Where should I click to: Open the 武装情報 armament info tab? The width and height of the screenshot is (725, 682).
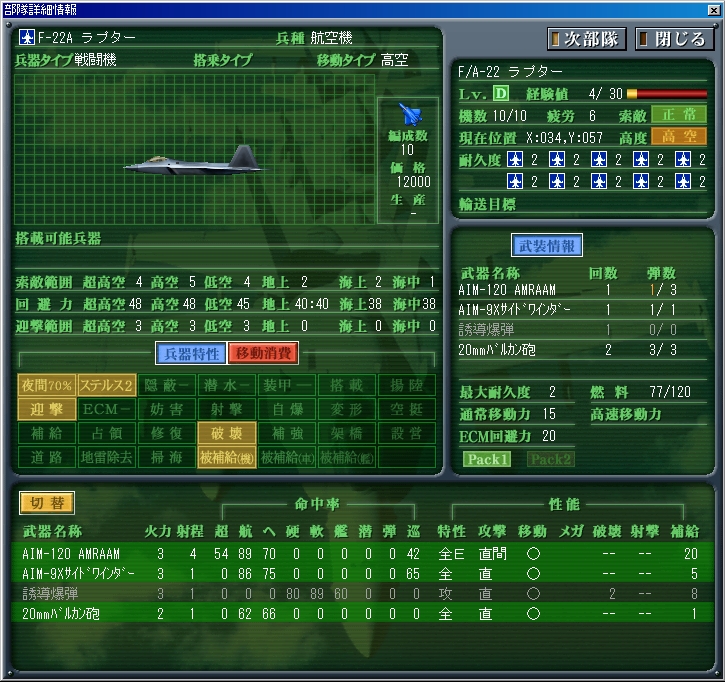tap(547, 246)
